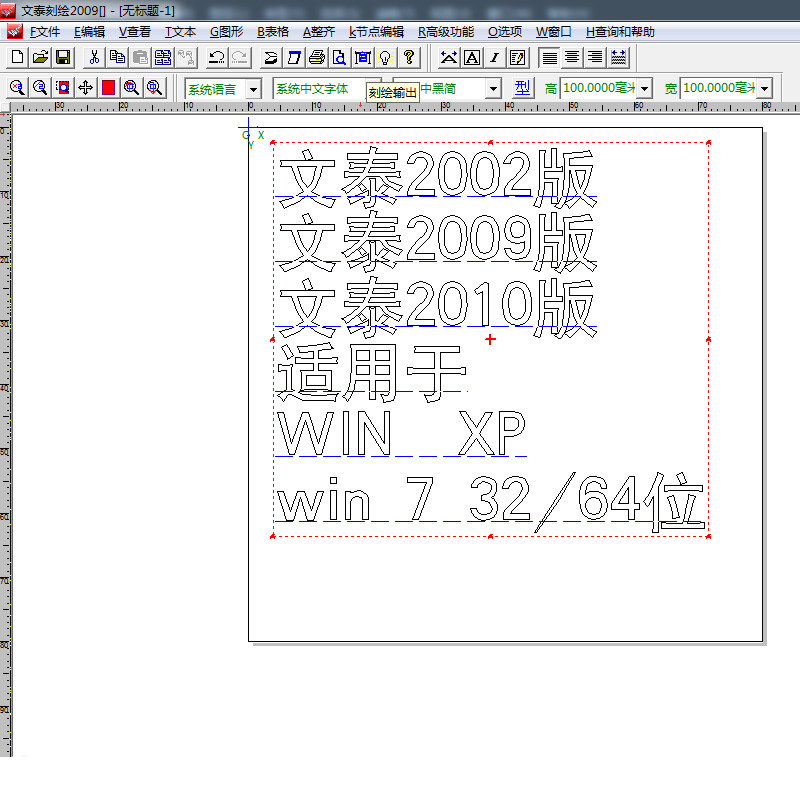Click the WIN XP text line on canvas

(401, 433)
